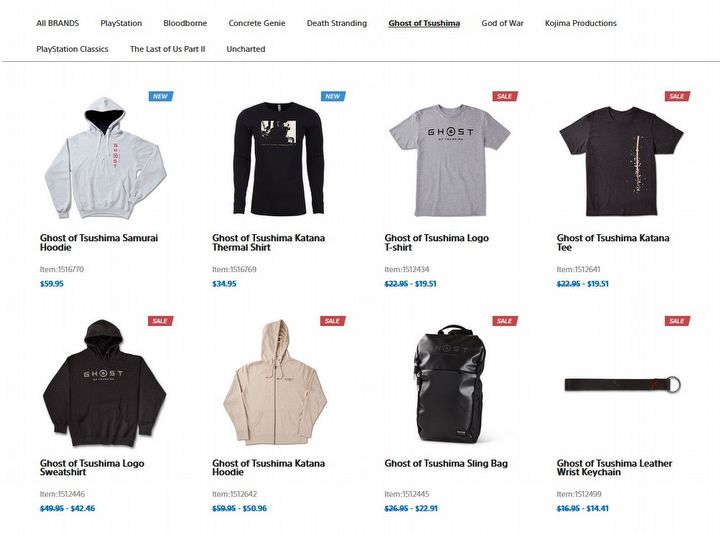This screenshot has height=534, width=720.
Task: Click the SALE badge on Sling Bag
Action: (505, 321)
